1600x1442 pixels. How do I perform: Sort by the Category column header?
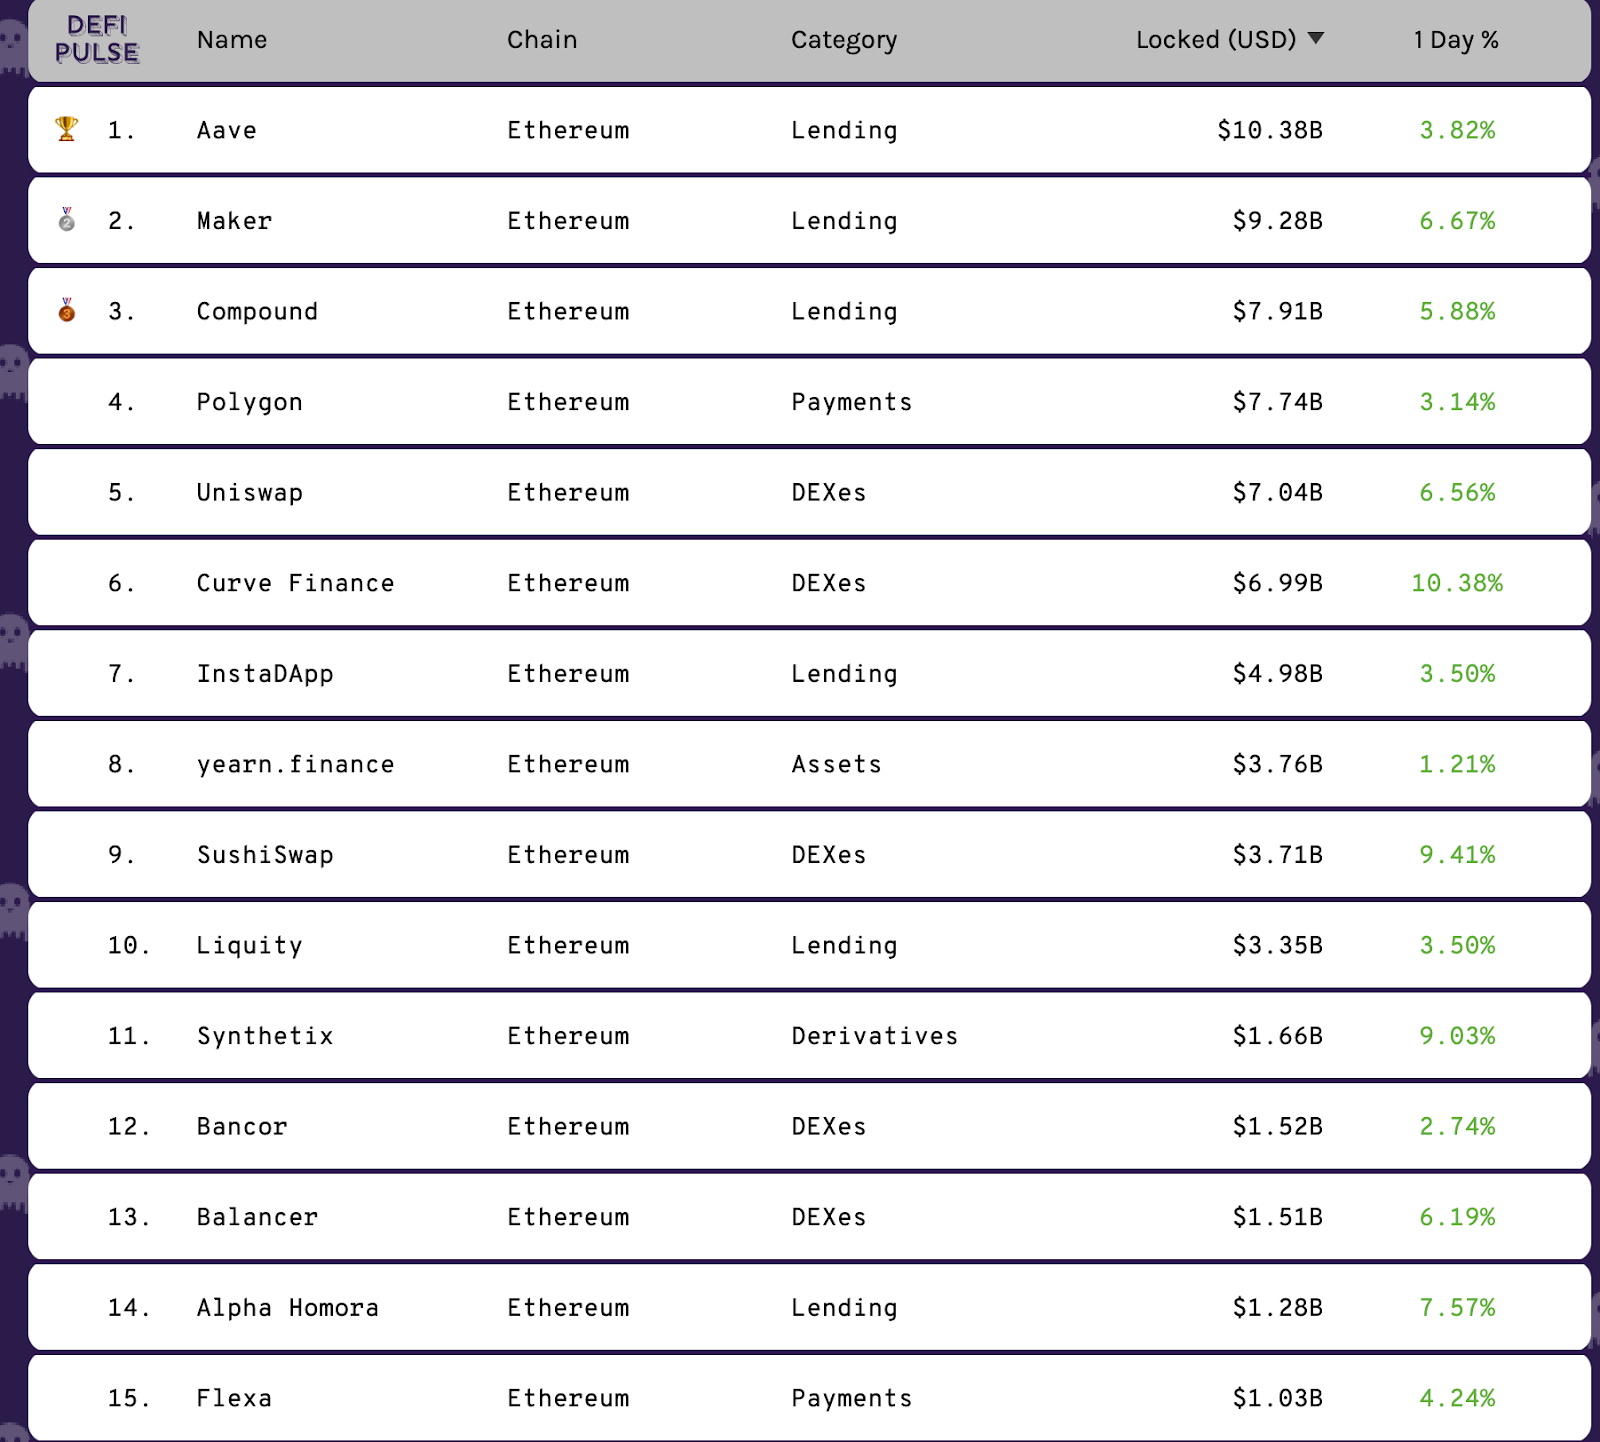[x=844, y=40]
